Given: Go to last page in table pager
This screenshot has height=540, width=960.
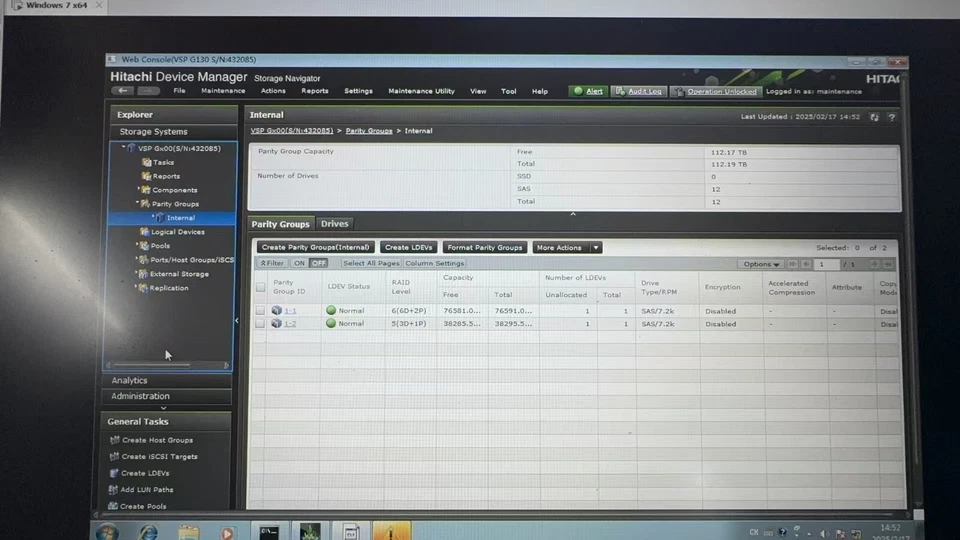Looking at the screenshot, I should tap(888, 264).
